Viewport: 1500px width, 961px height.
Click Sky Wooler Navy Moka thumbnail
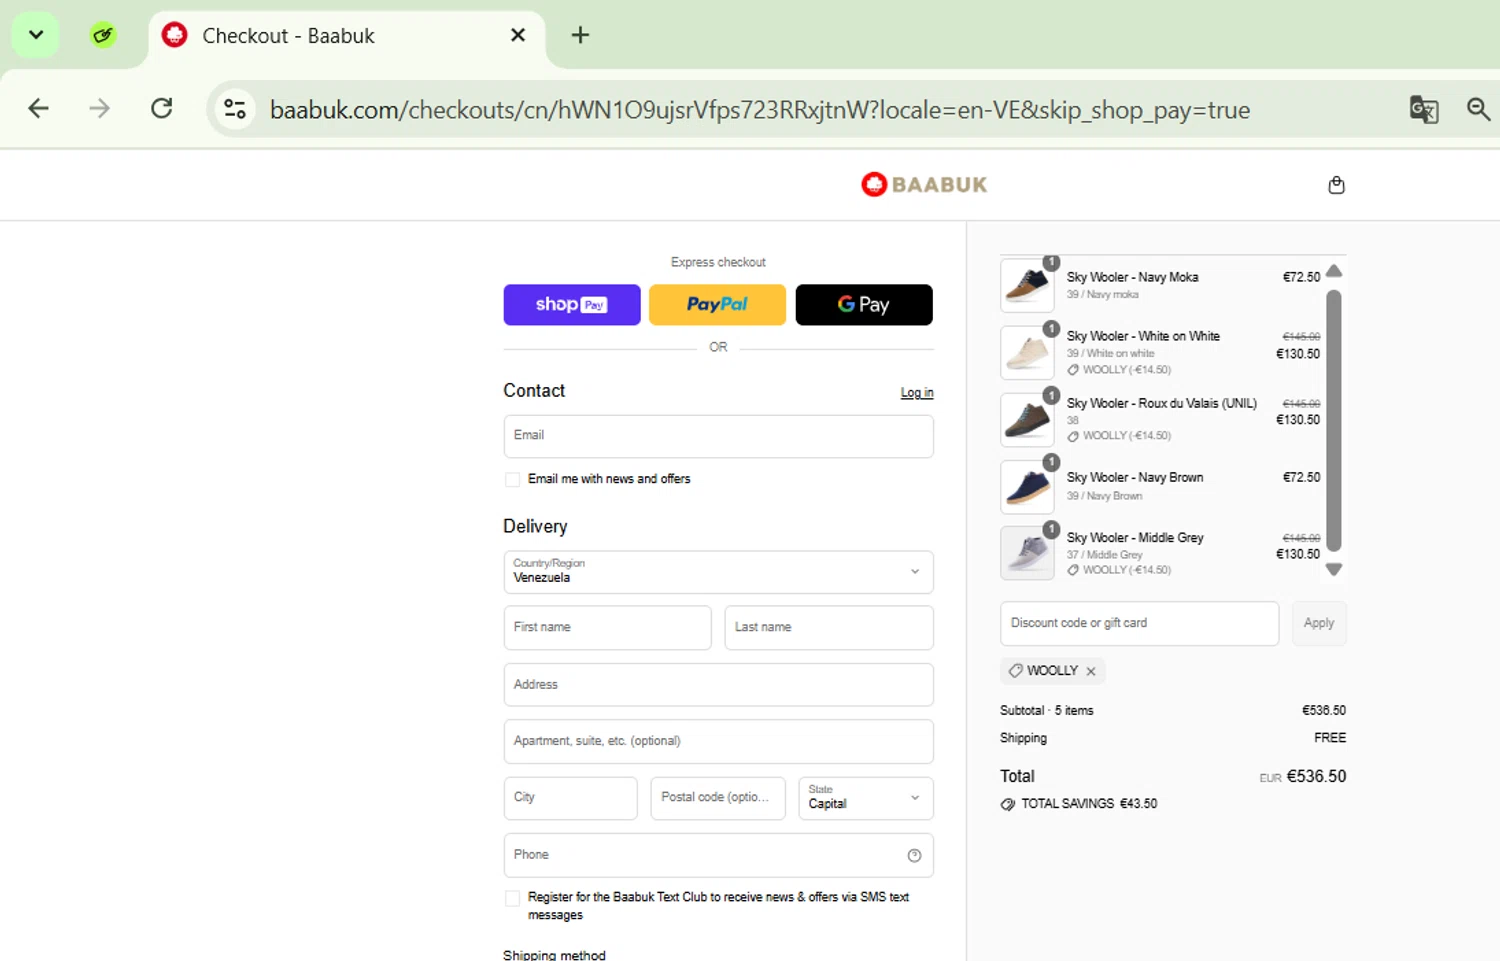click(x=1027, y=285)
